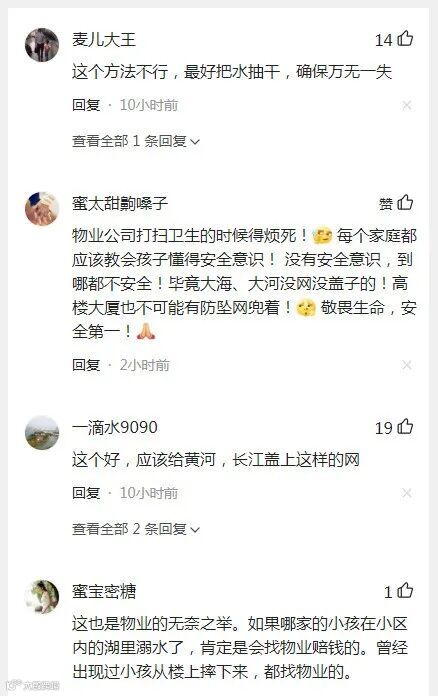
Task: Reply to 麦儿大王's comment via 回复
Action: 86,105
